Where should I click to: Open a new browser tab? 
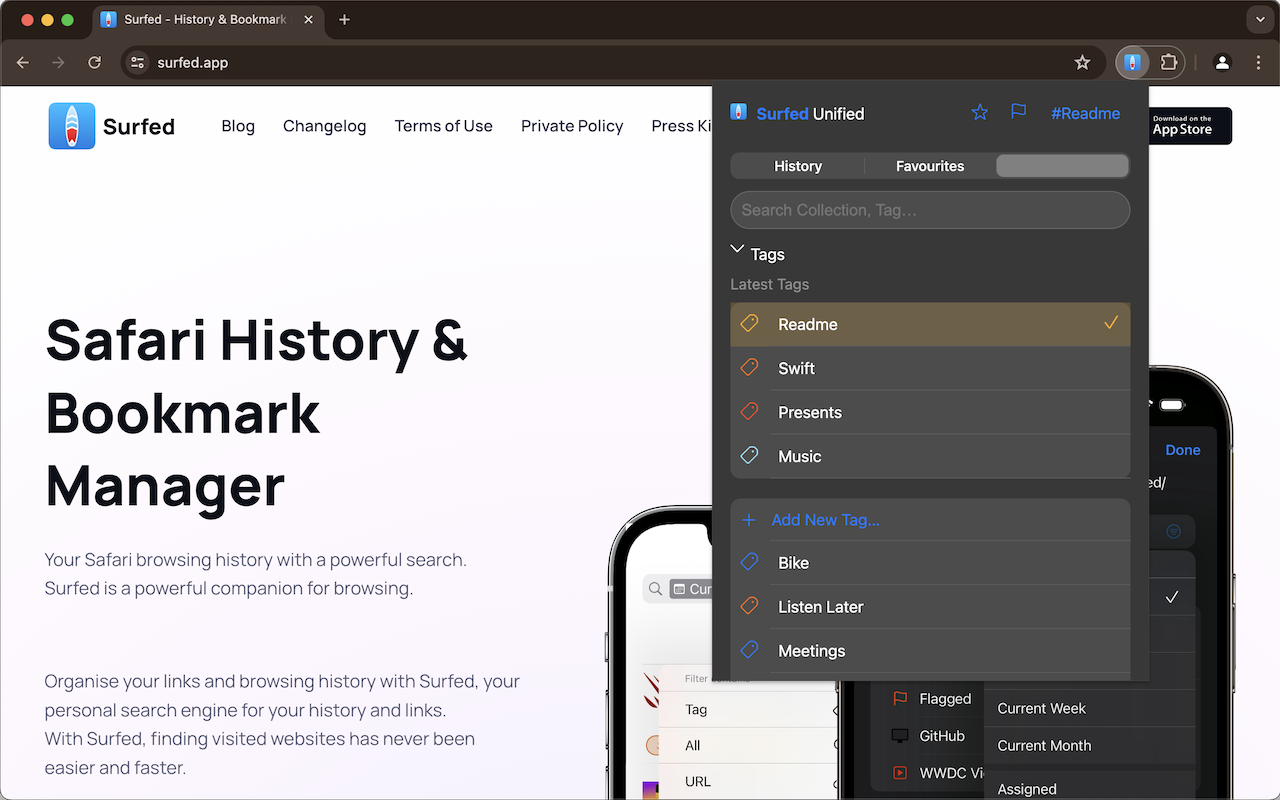coord(344,19)
